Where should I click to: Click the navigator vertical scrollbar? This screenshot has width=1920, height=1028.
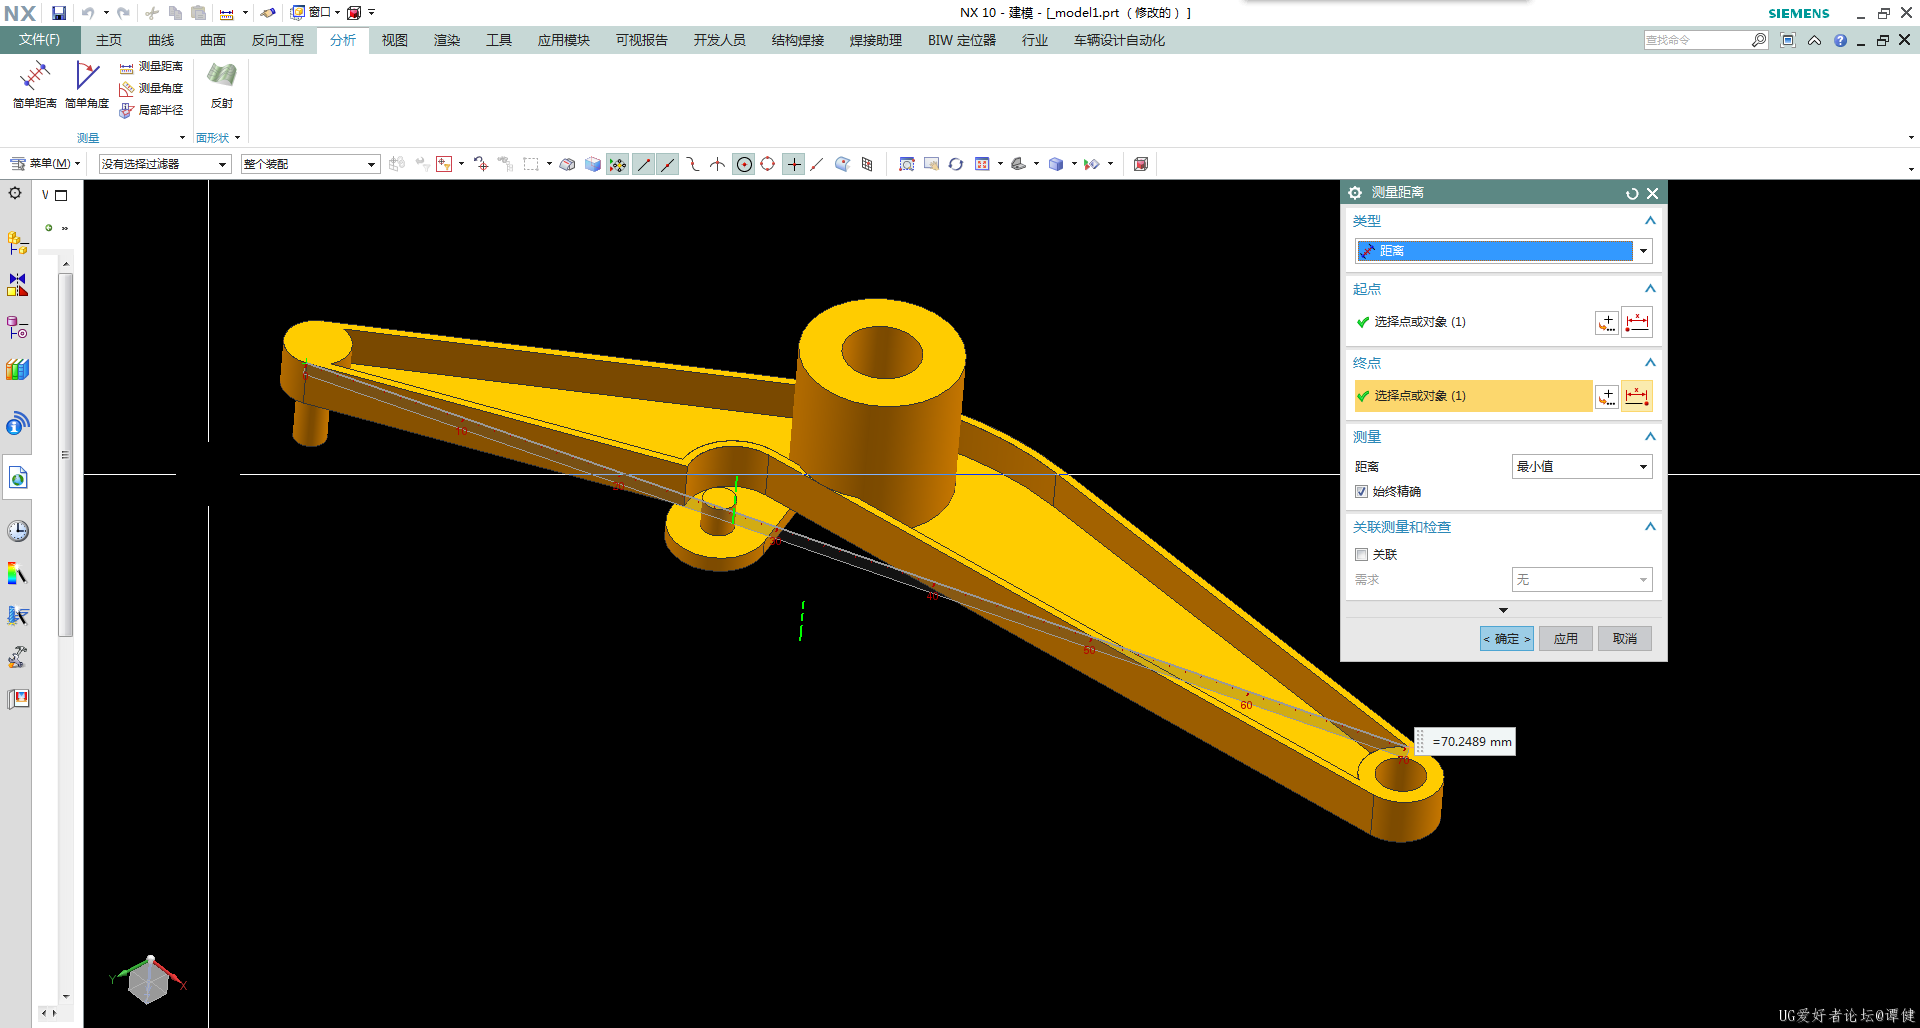[66, 455]
